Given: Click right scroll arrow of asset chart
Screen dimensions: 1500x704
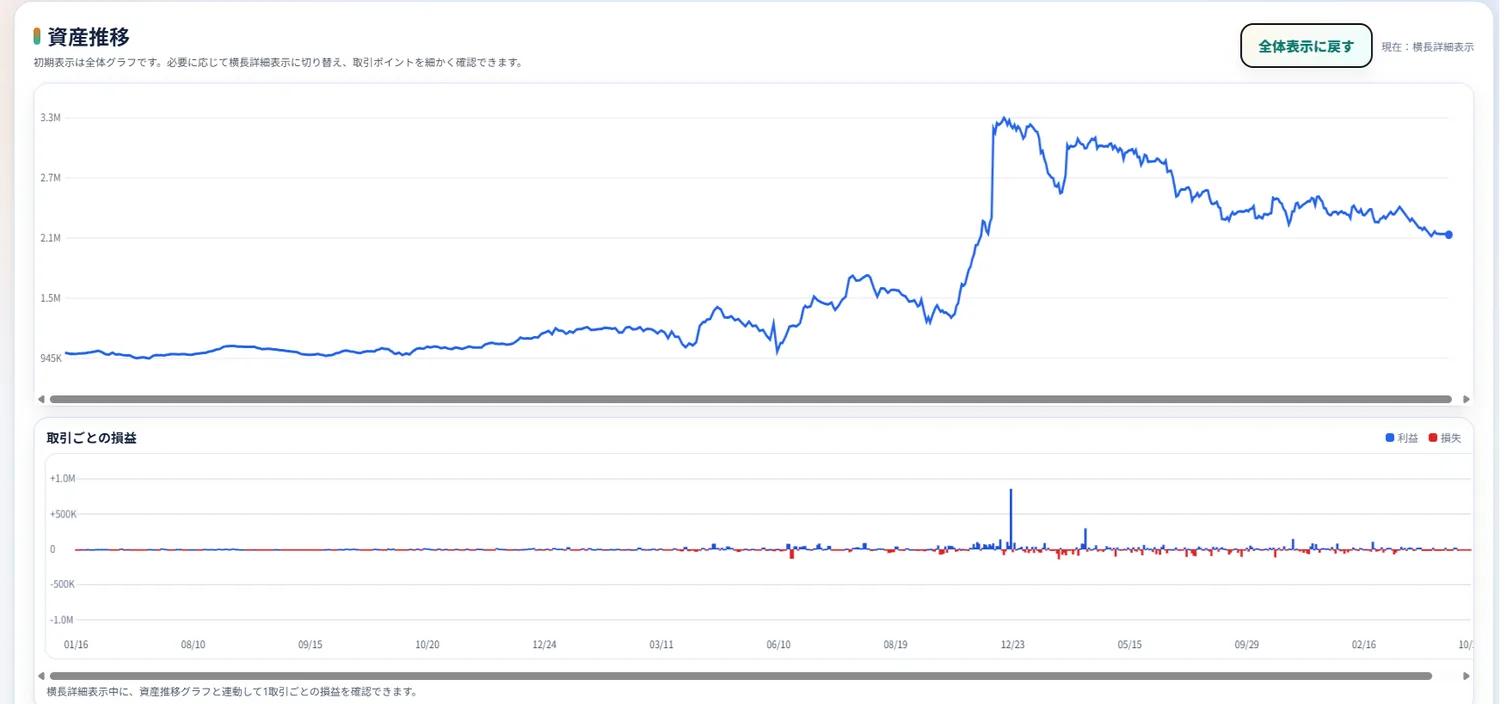Looking at the screenshot, I should (x=1466, y=399).
